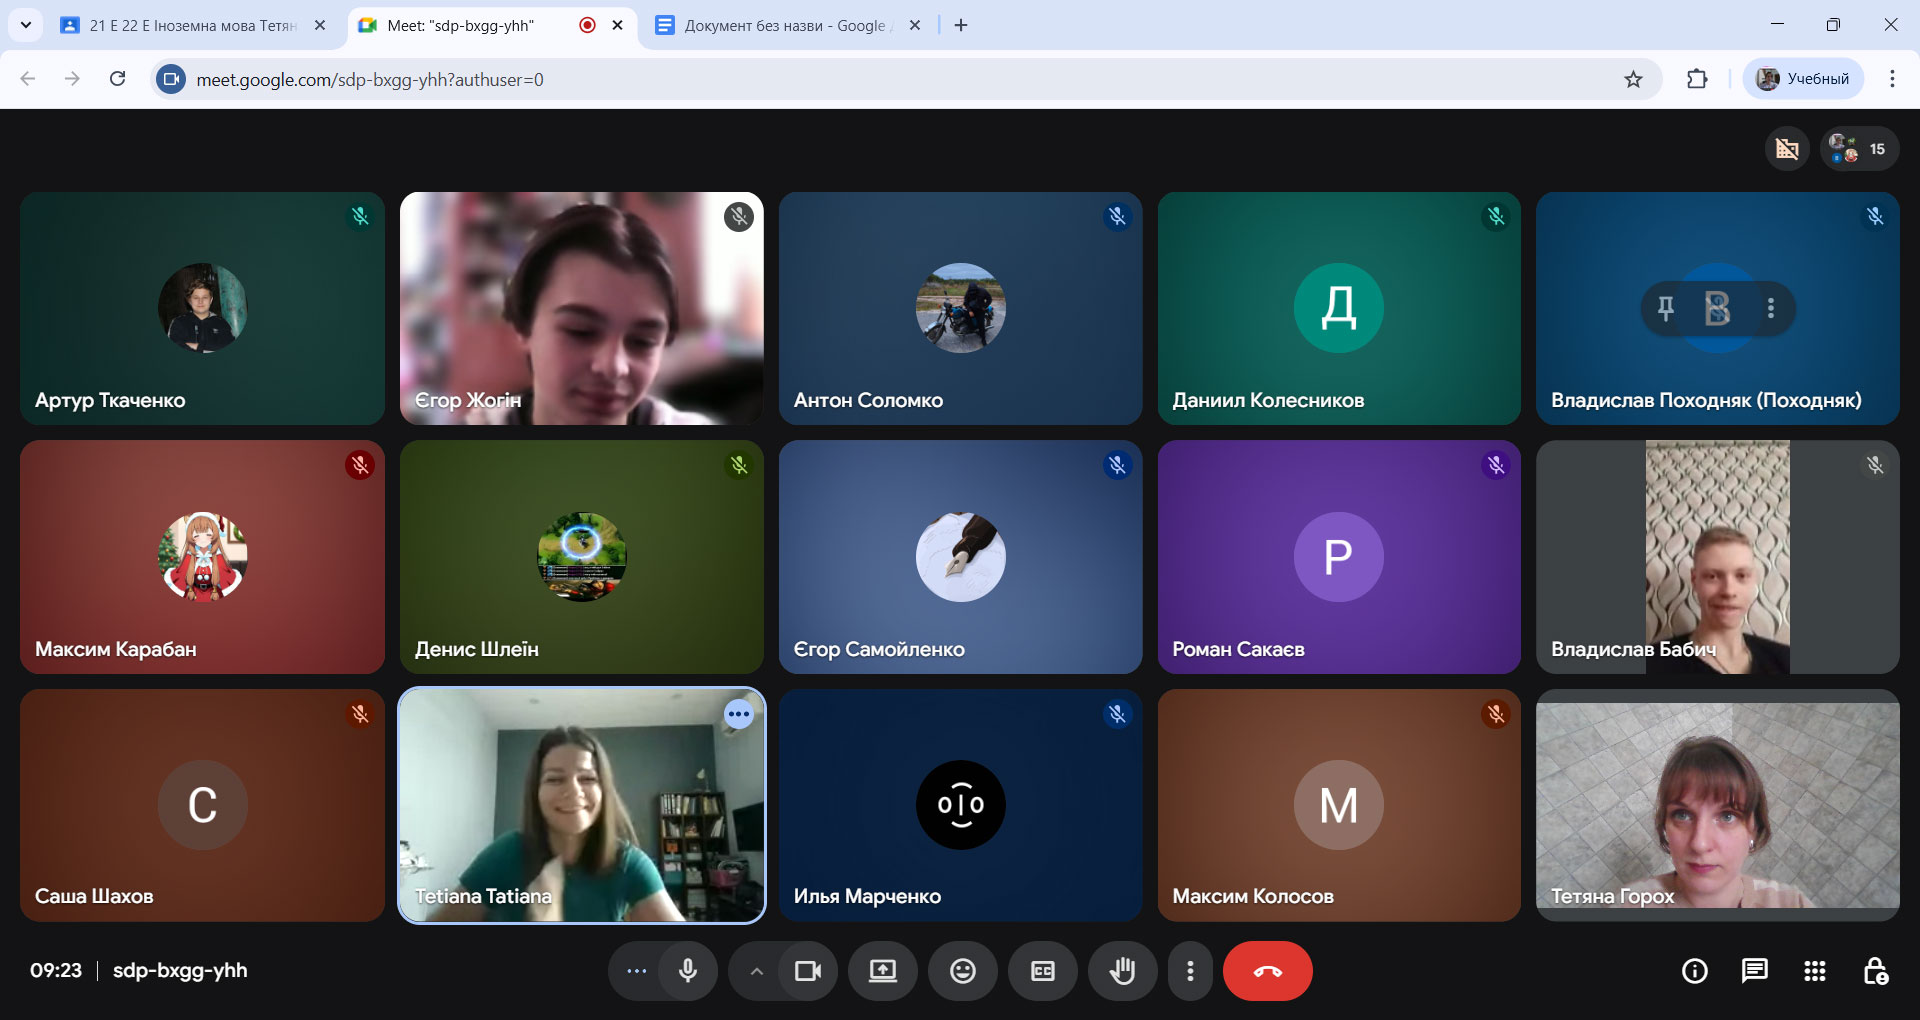Open host controls lock icon
The image size is (1920, 1020).
(1875, 971)
